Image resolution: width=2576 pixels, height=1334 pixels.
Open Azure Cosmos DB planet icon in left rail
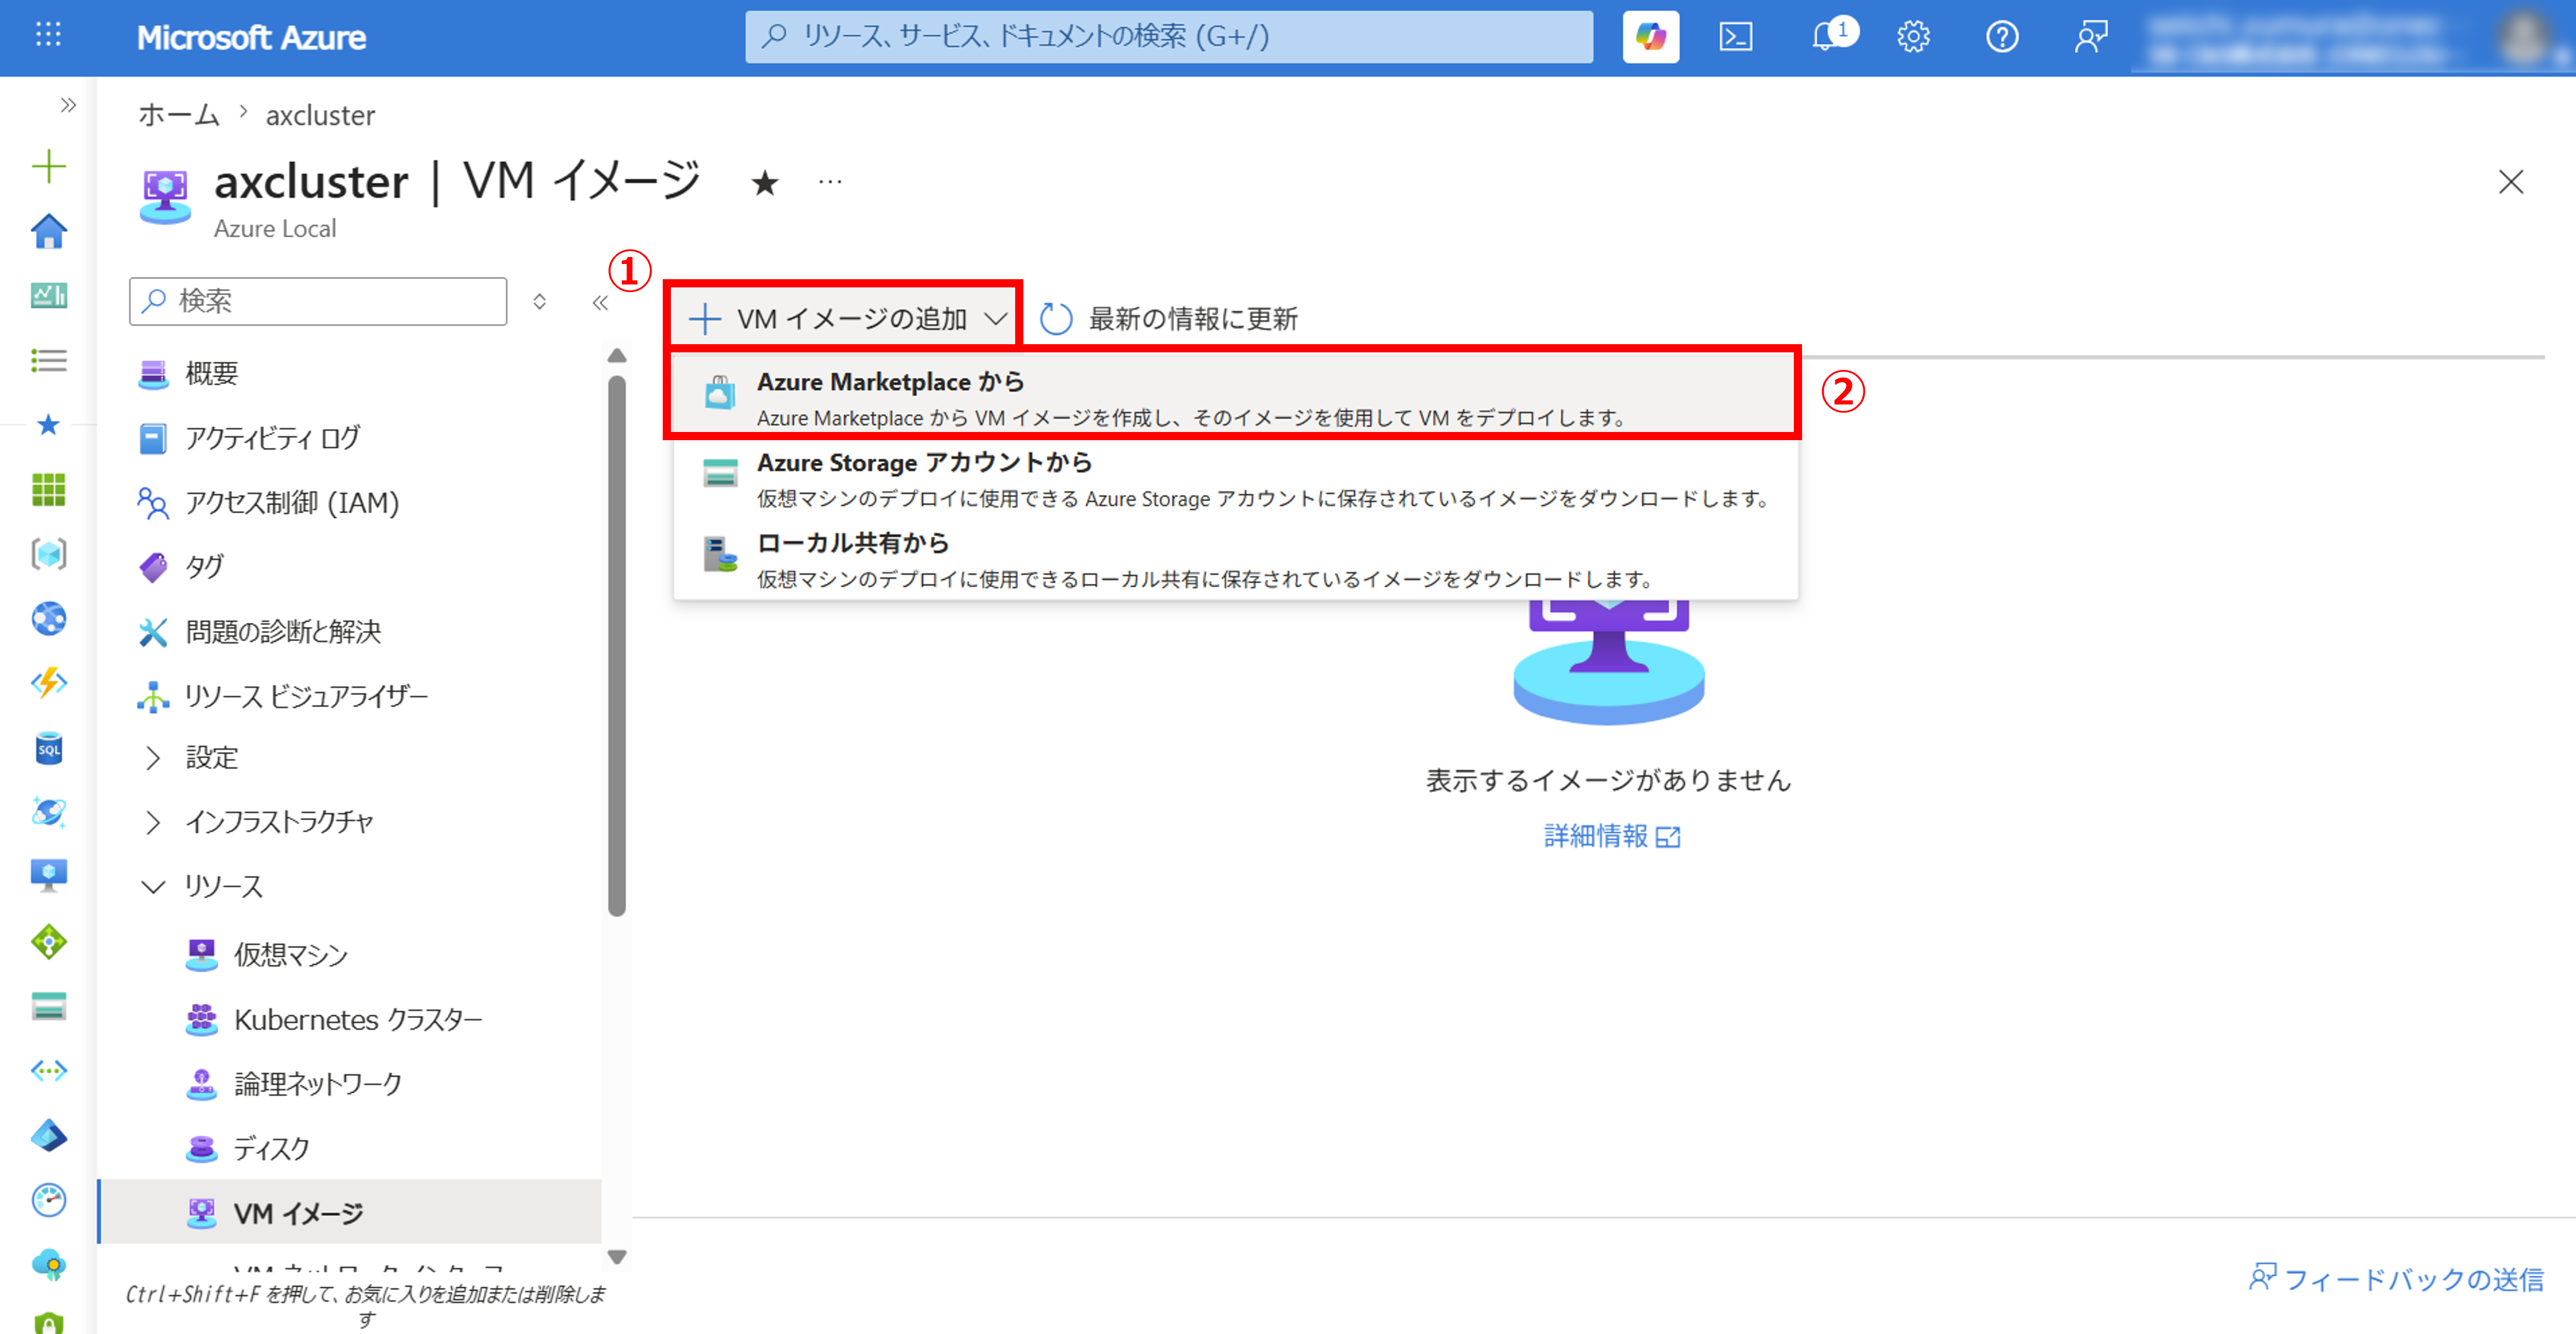tap(48, 812)
